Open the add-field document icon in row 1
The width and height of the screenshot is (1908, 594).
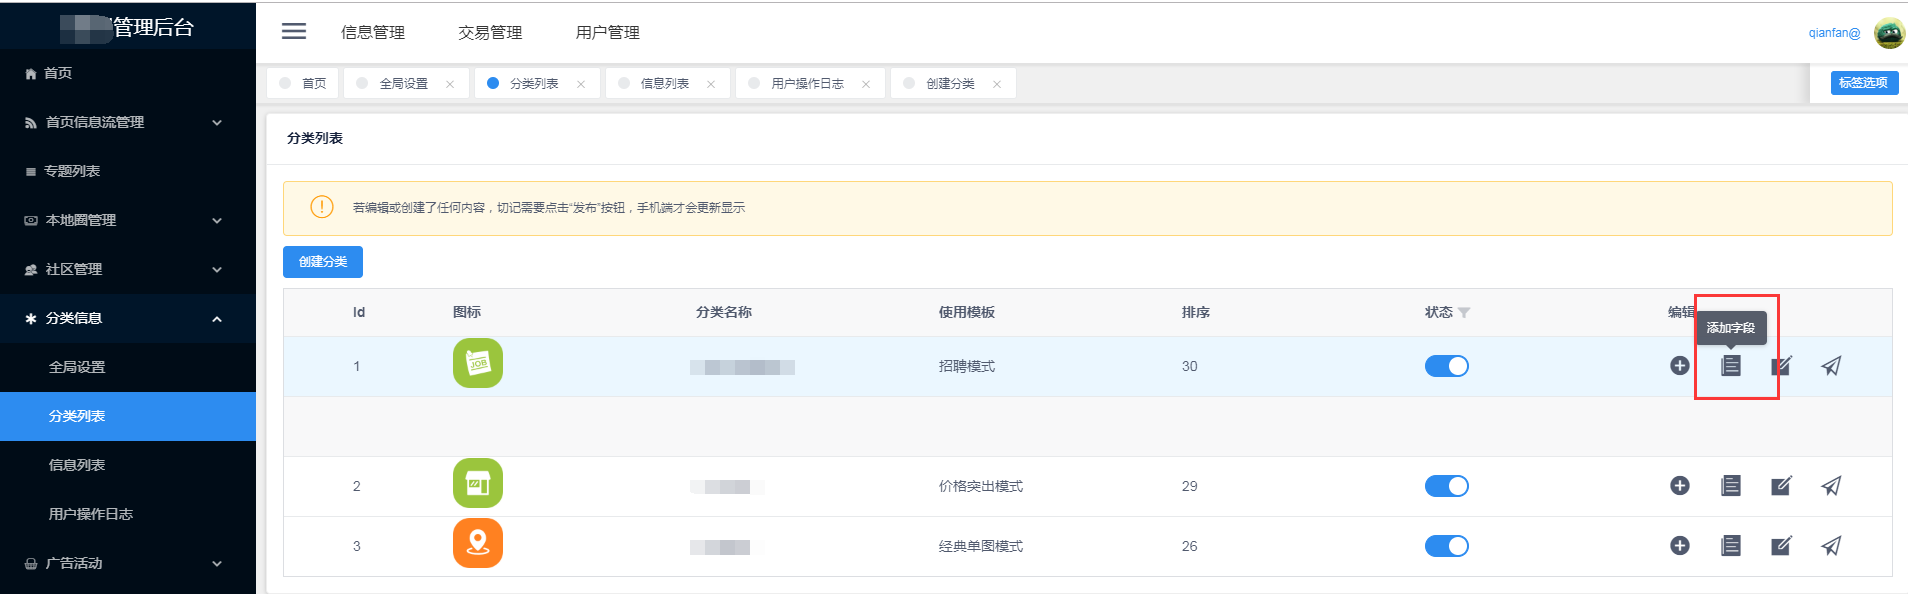1731,366
